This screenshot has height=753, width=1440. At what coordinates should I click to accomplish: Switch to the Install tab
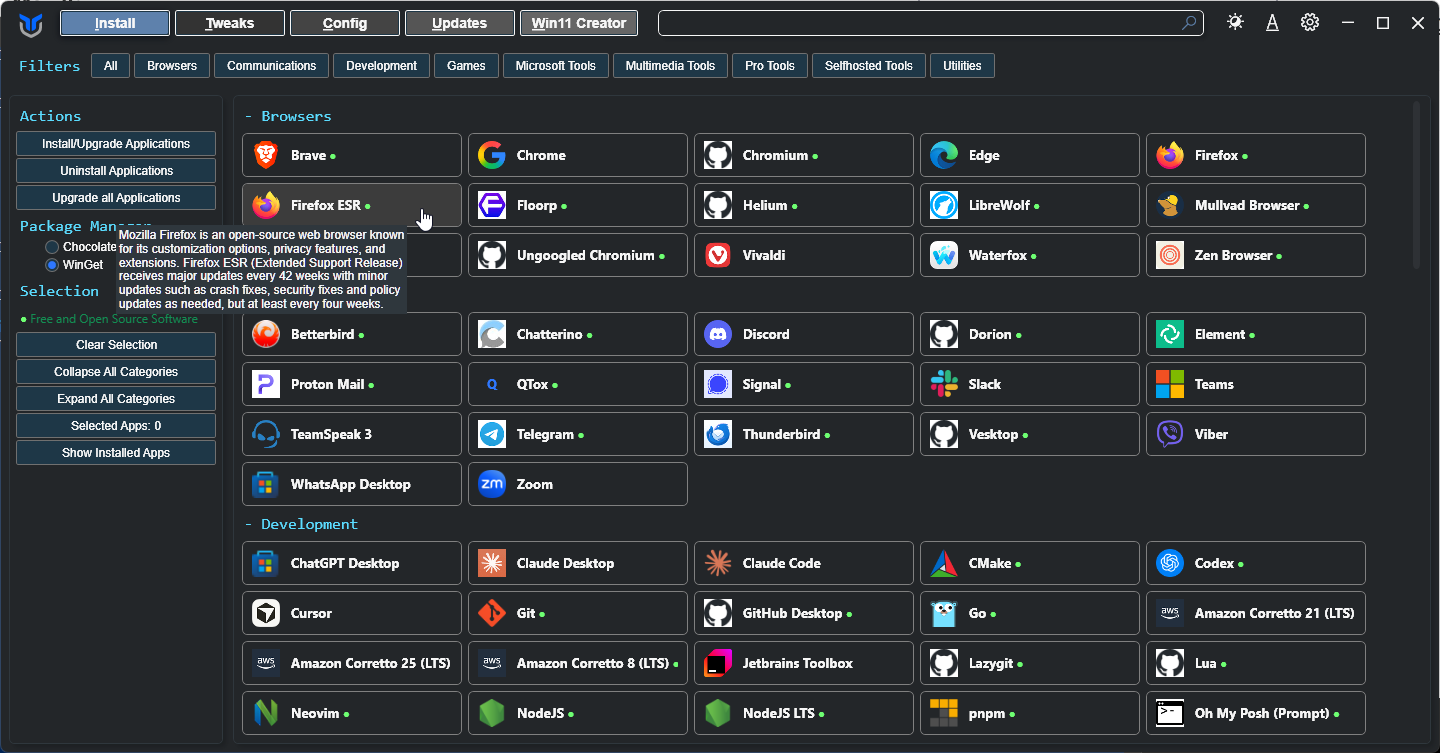[115, 23]
